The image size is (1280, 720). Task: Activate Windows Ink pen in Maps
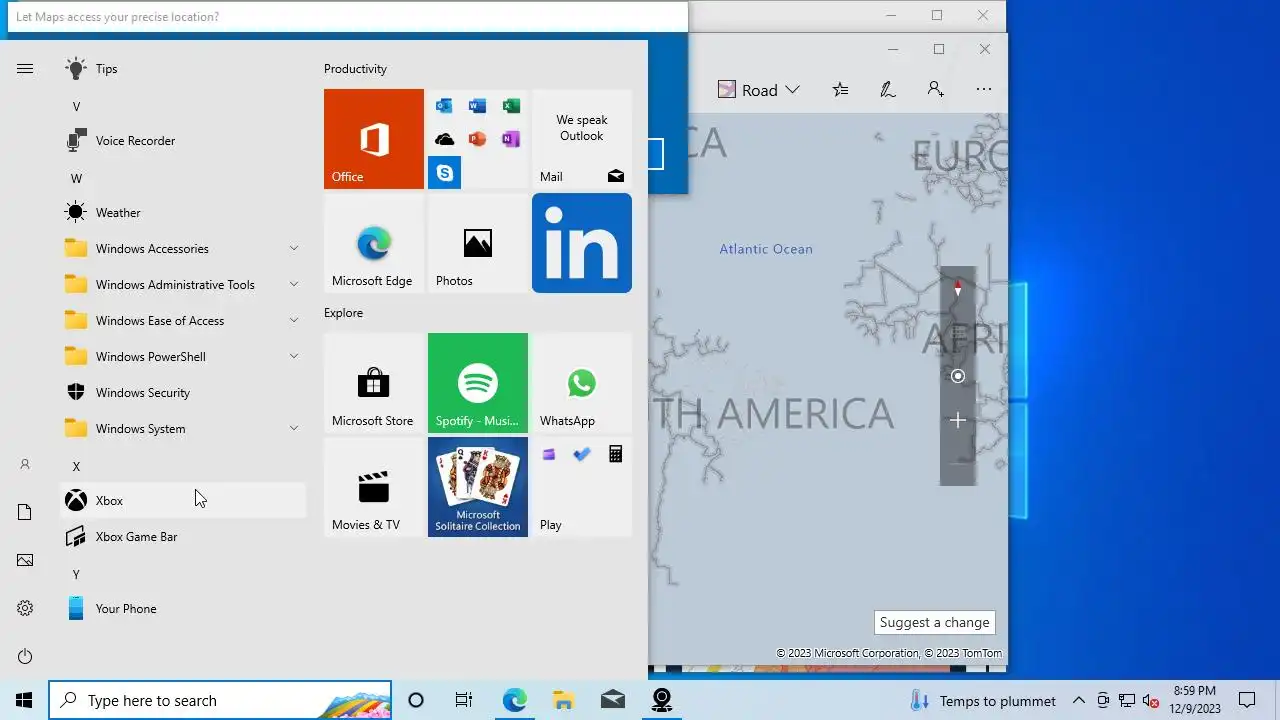tap(887, 90)
